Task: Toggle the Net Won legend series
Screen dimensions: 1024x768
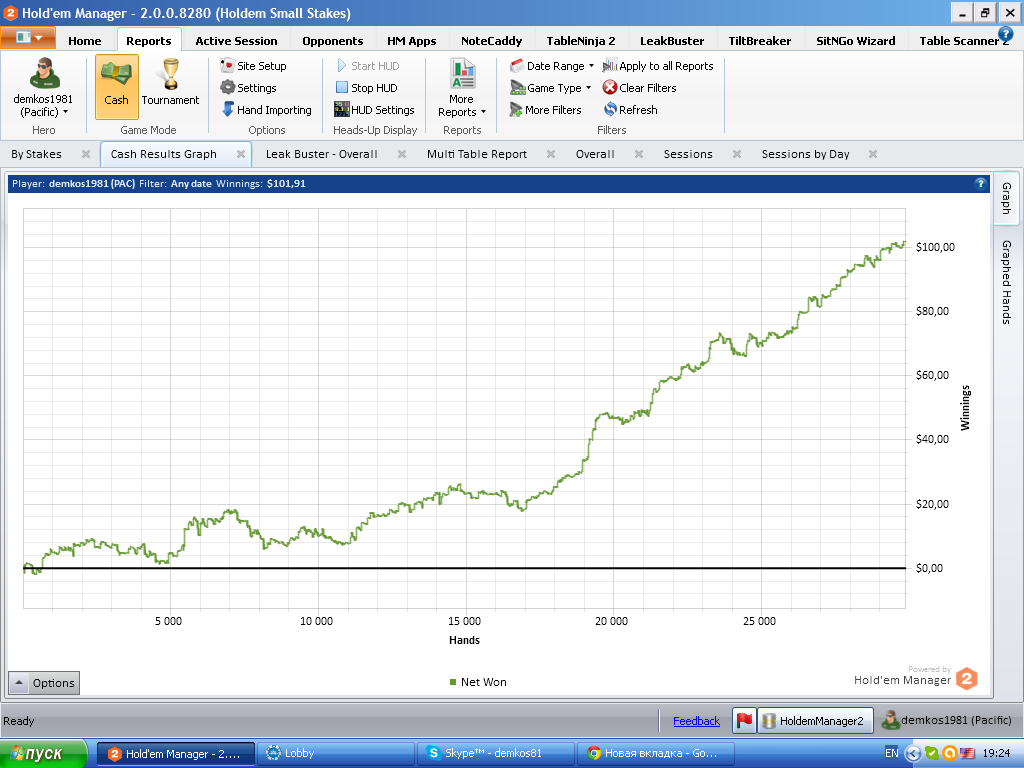Action: pos(478,682)
